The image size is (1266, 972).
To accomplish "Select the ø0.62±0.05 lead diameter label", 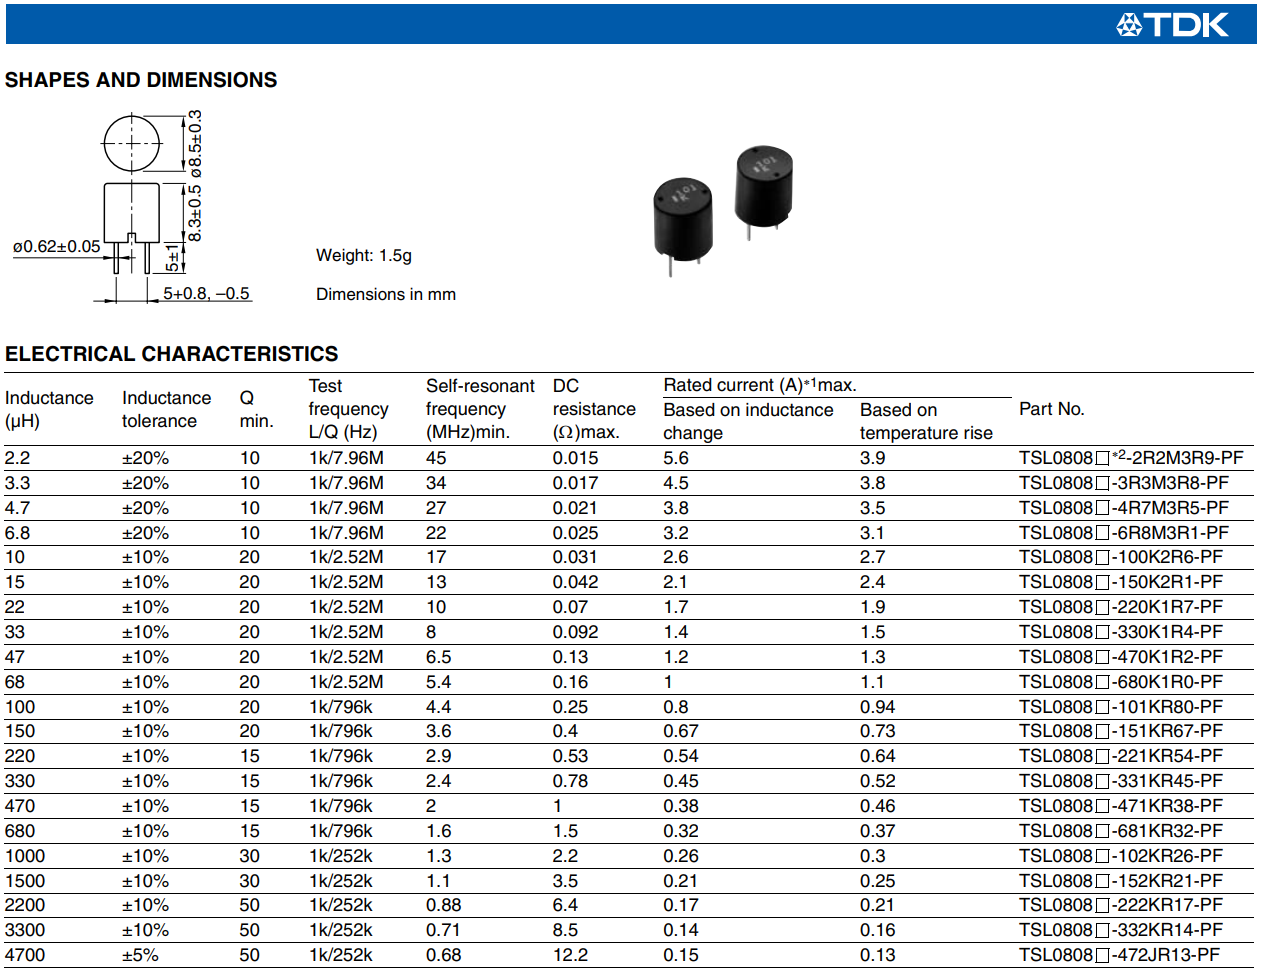I will (x=56, y=246).
